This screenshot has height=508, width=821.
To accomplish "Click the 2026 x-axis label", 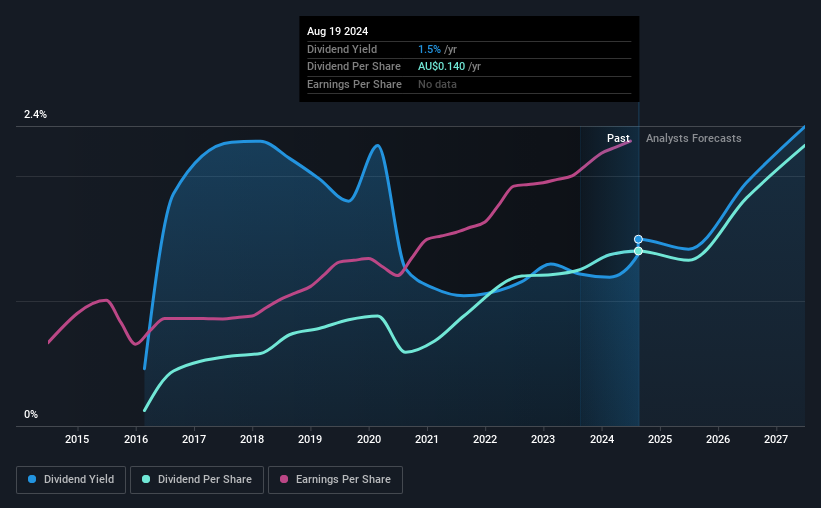I will pyautogui.click(x=718, y=439).
